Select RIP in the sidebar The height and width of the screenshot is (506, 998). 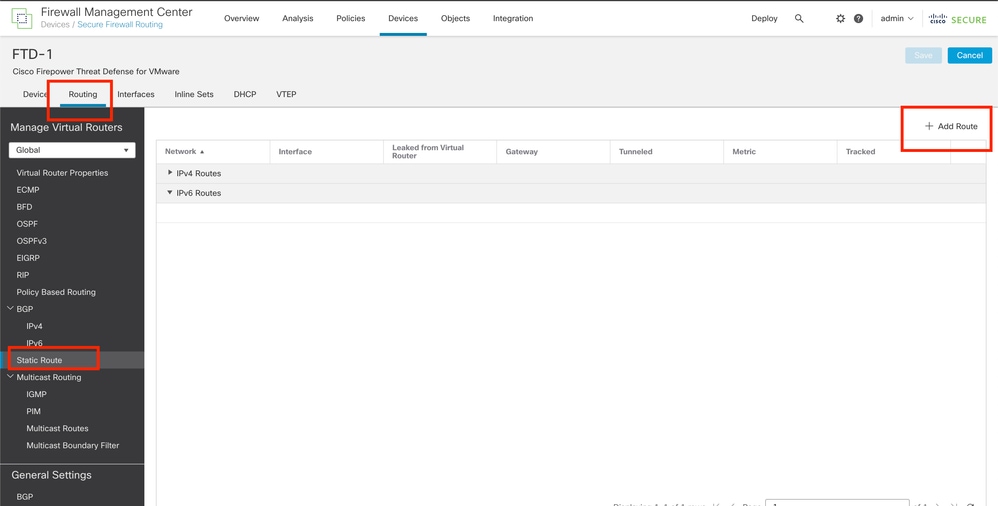(x=23, y=275)
